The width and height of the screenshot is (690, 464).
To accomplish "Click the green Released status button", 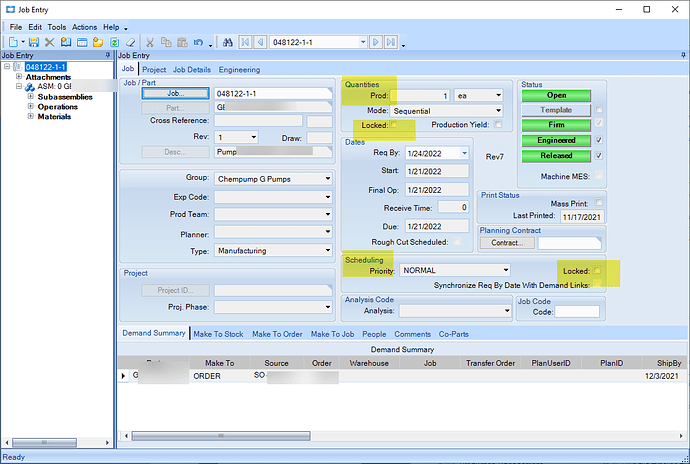I will click(x=556, y=156).
